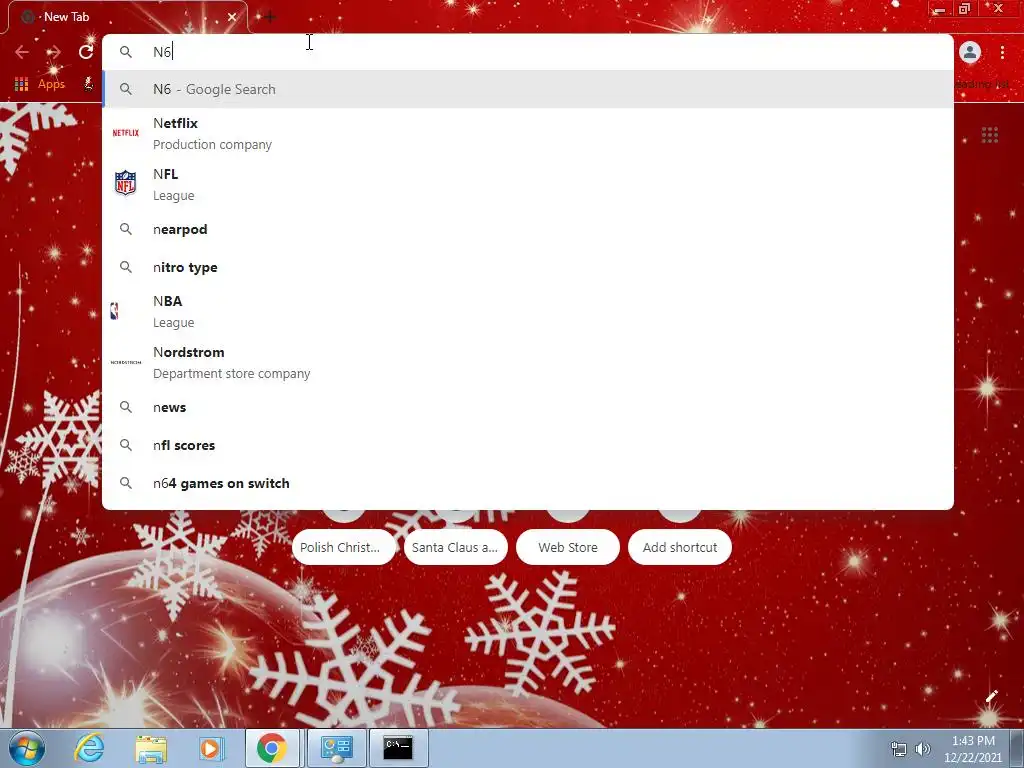Image resolution: width=1024 pixels, height=768 pixels.
Task: Choose the news suggestion
Action: click(x=528, y=407)
